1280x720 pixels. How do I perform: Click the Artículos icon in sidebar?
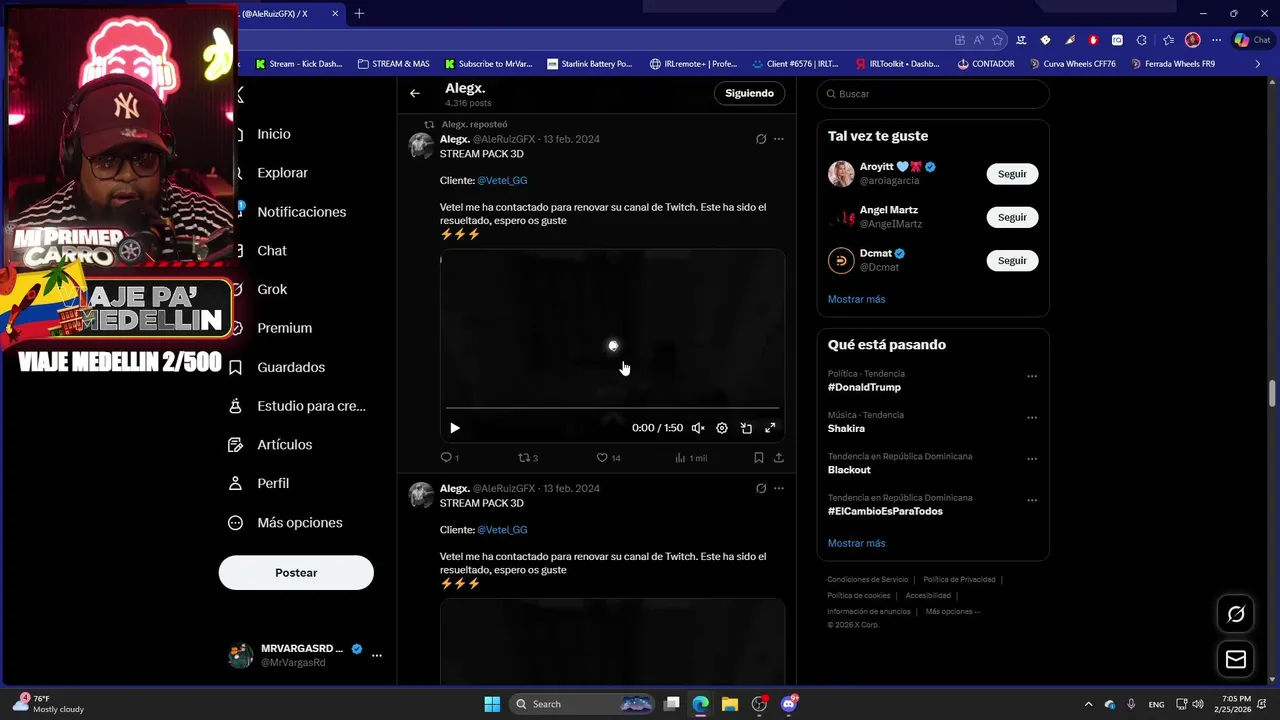[x=236, y=445]
